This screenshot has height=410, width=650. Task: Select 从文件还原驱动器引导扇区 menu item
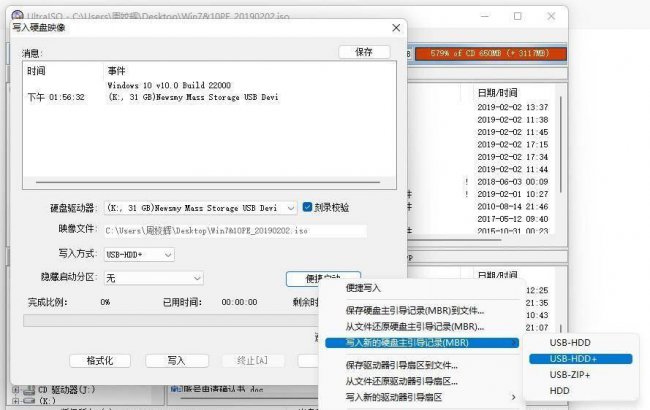pyautogui.click(x=402, y=381)
